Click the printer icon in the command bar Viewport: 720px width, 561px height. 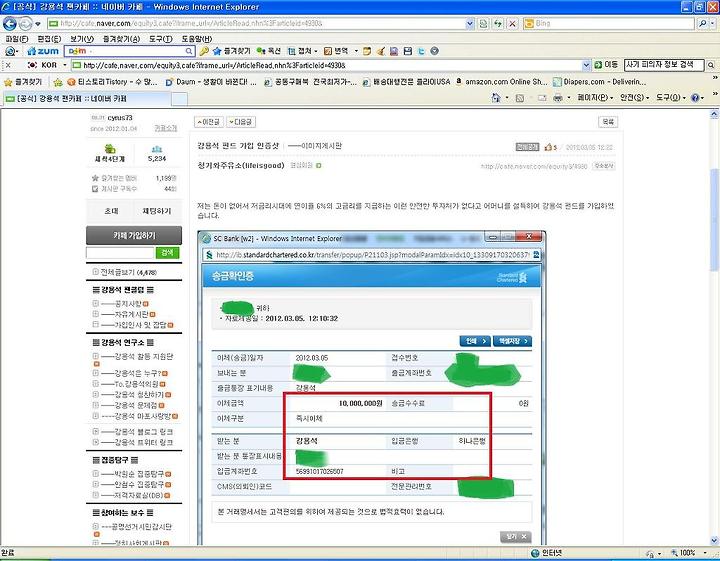558,98
